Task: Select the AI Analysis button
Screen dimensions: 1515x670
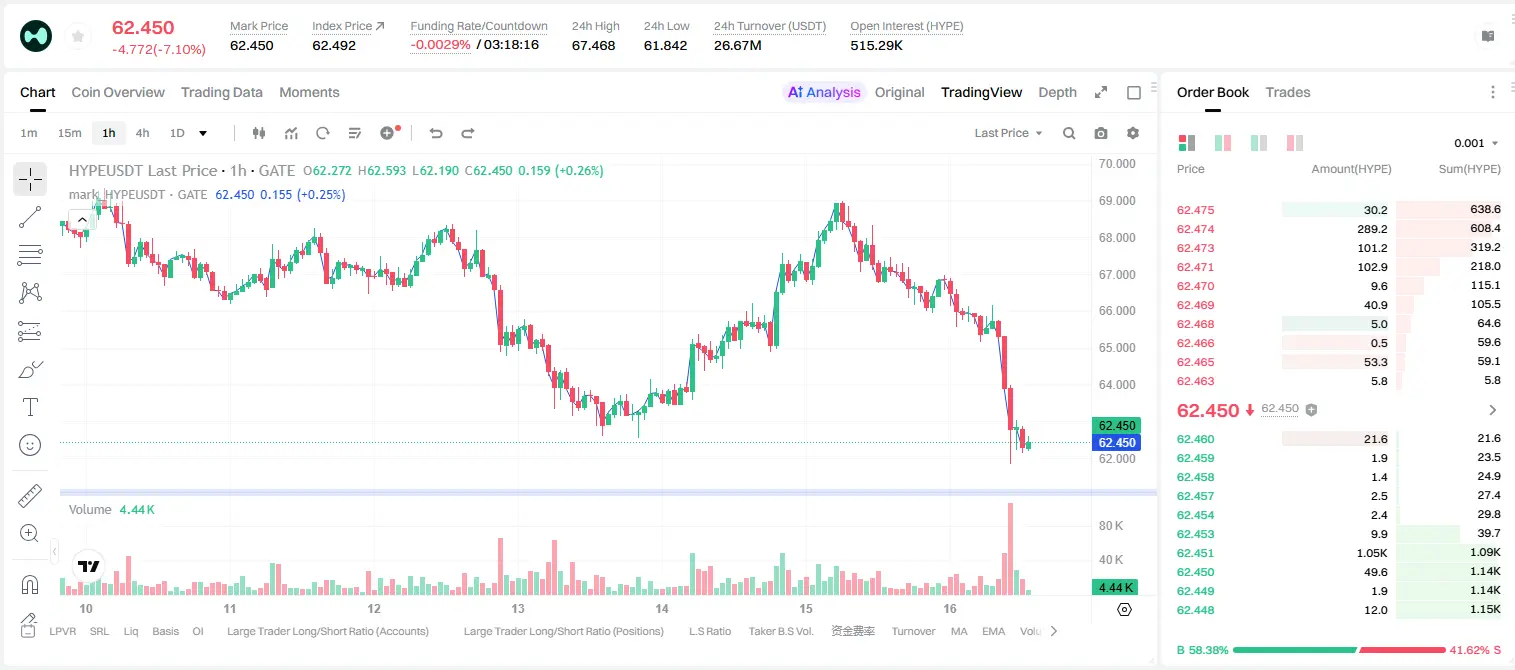Action: [x=823, y=92]
